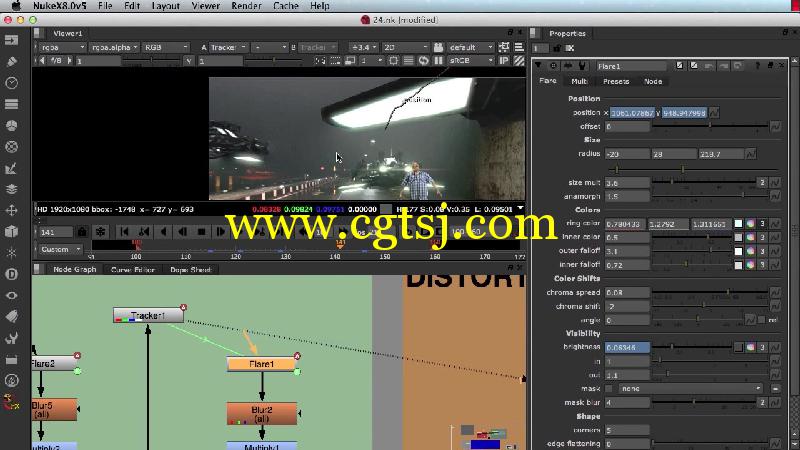This screenshot has width=800, height=450.
Task: Switch to the Dope Sheet tab
Action: pos(190,269)
